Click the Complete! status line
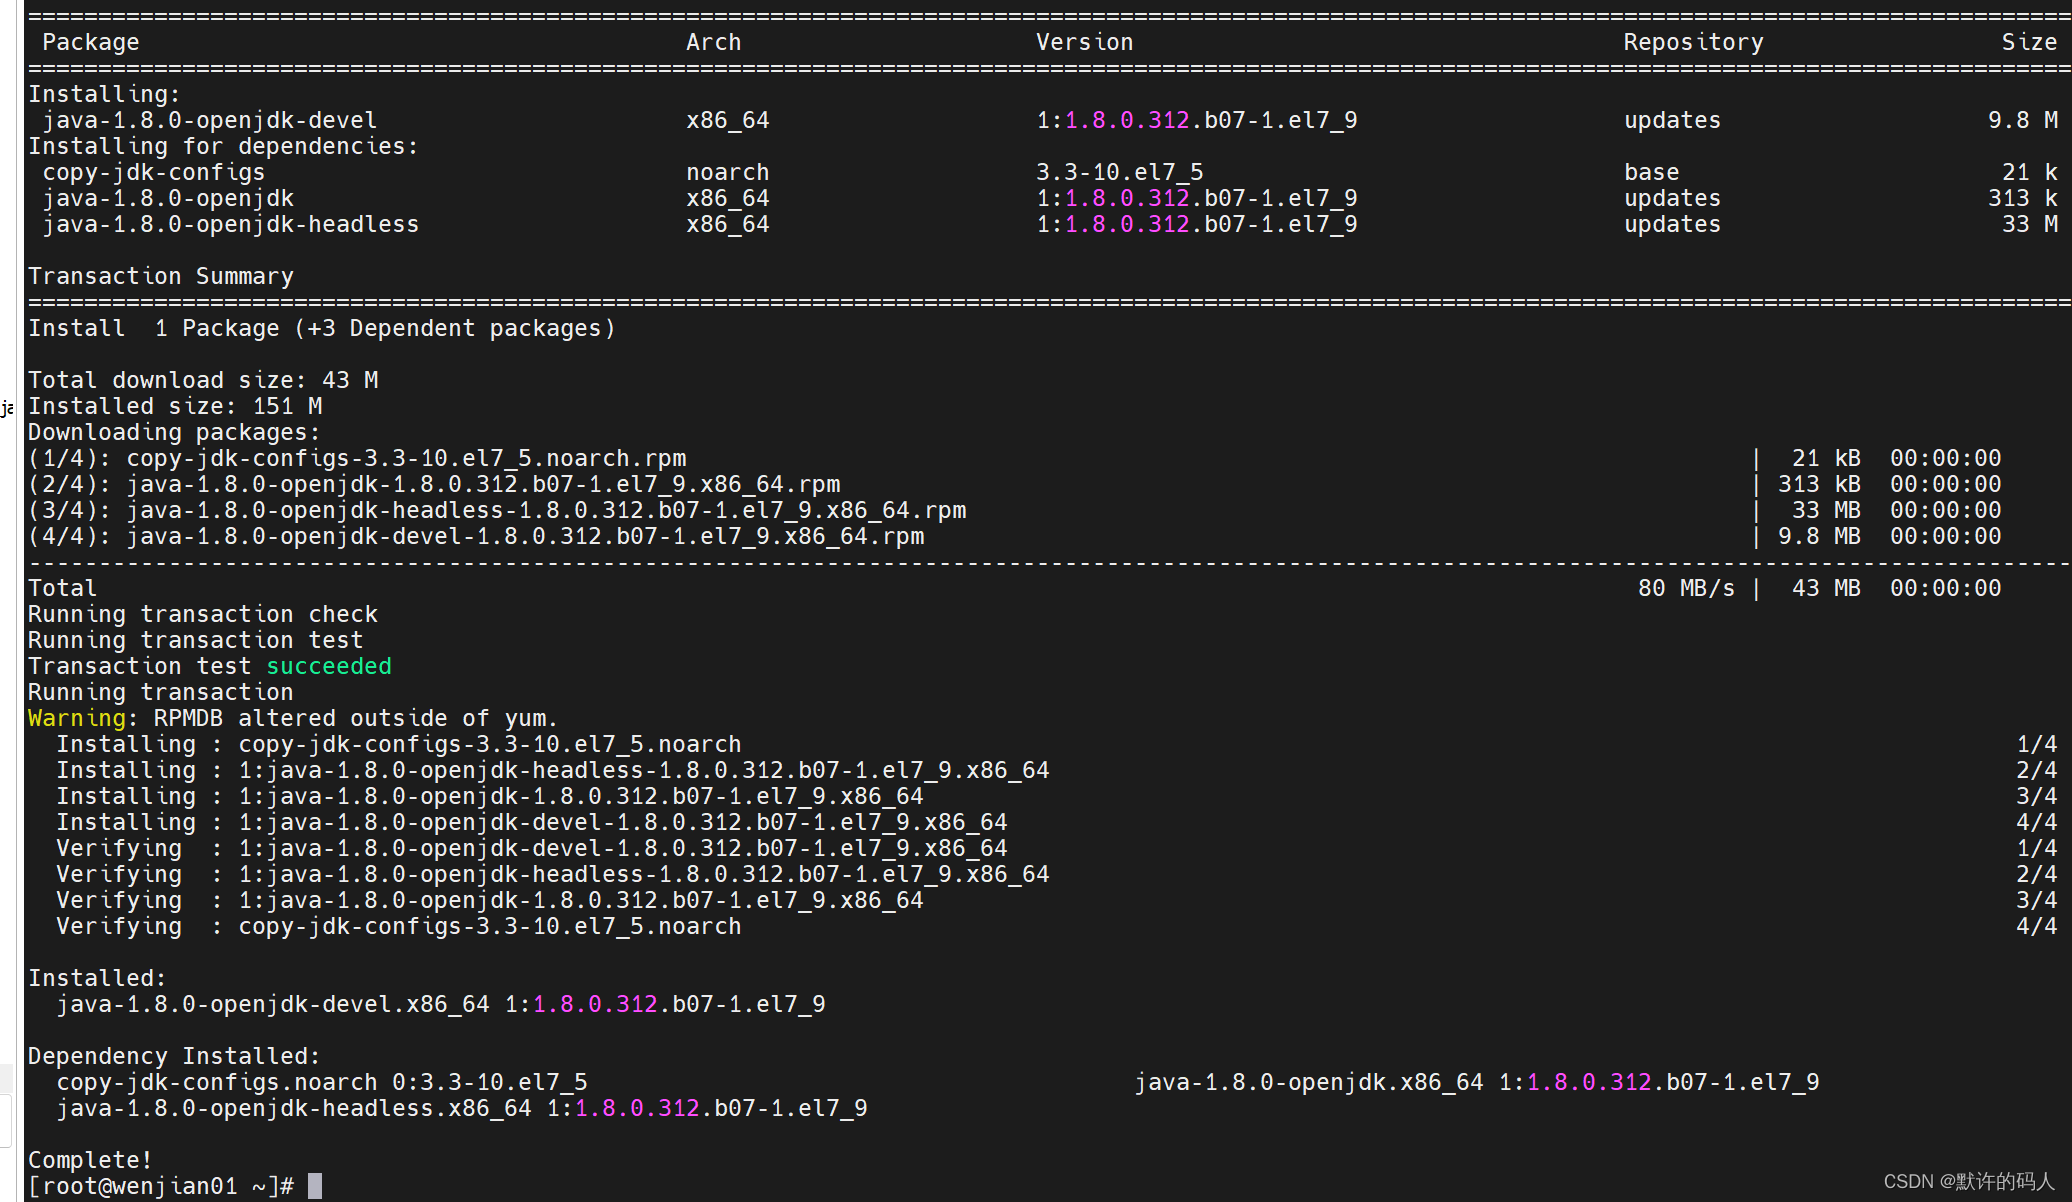This screenshot has height=1202, width=2072. coord(89,1160)
